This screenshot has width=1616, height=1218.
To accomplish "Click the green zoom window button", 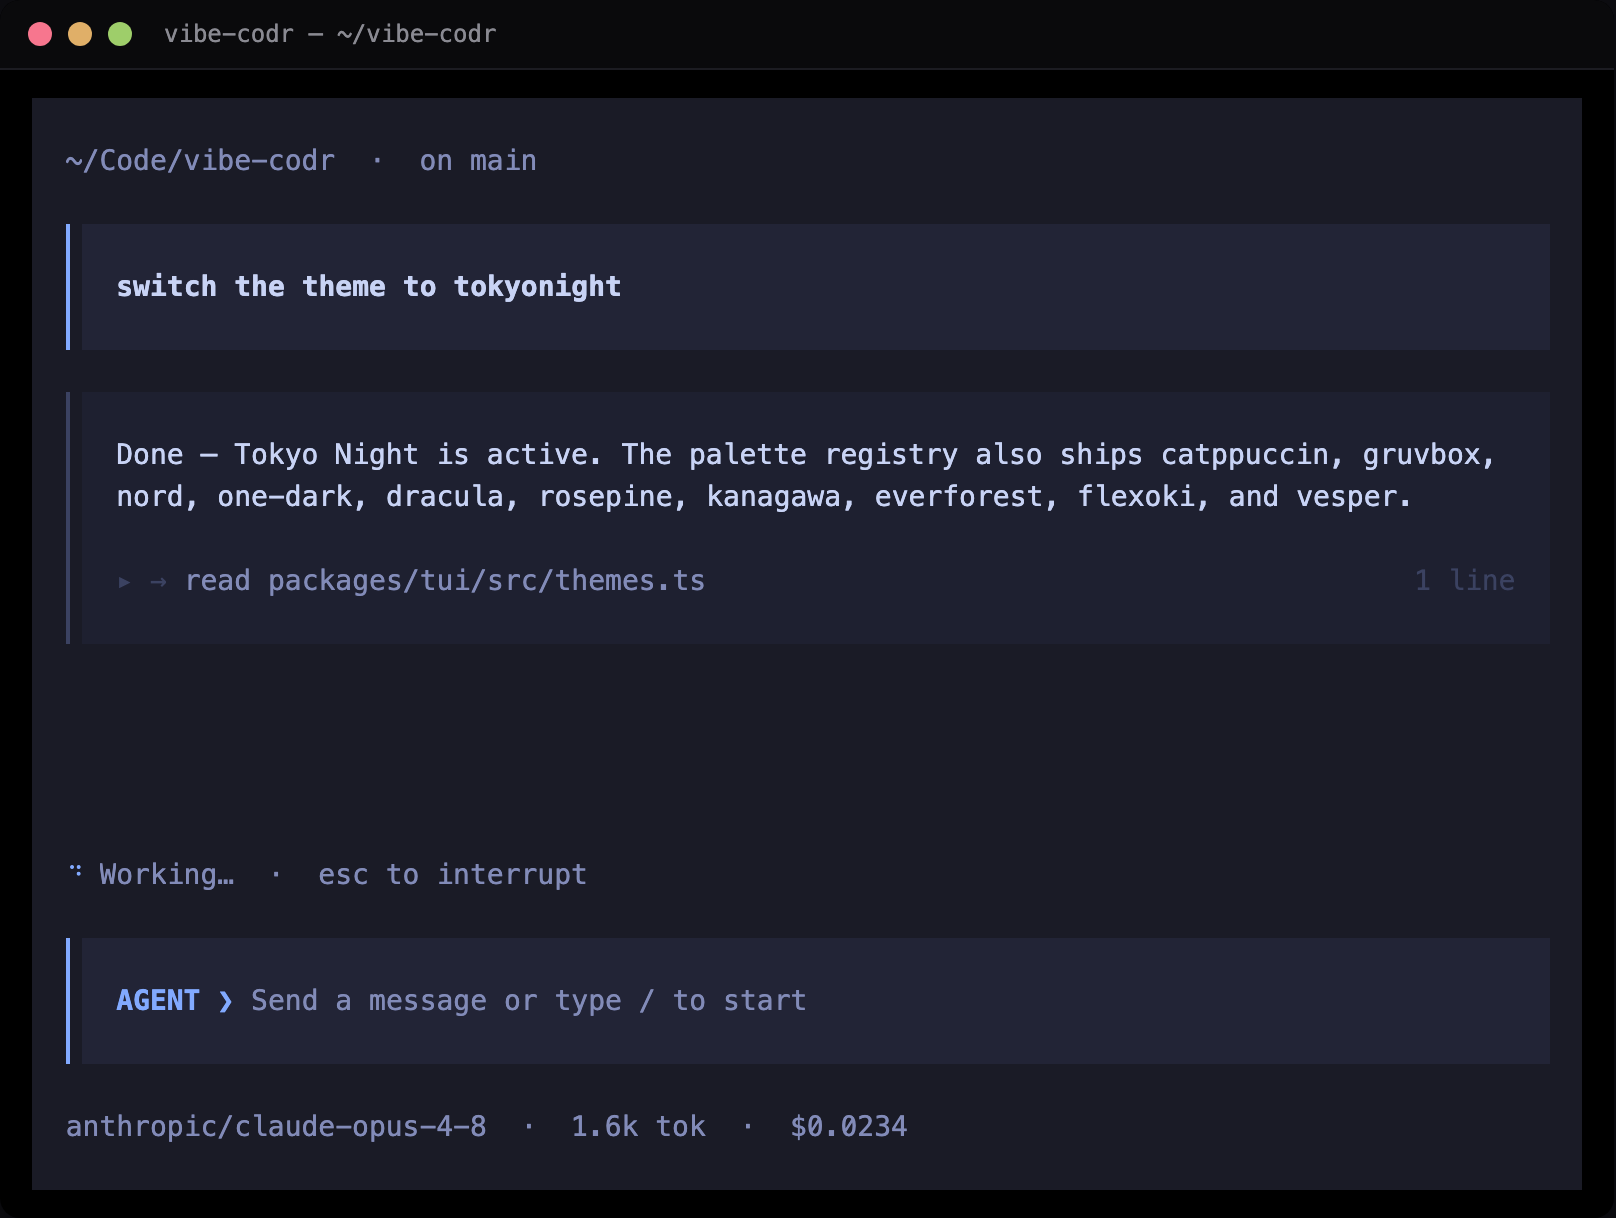I will 120,34.
